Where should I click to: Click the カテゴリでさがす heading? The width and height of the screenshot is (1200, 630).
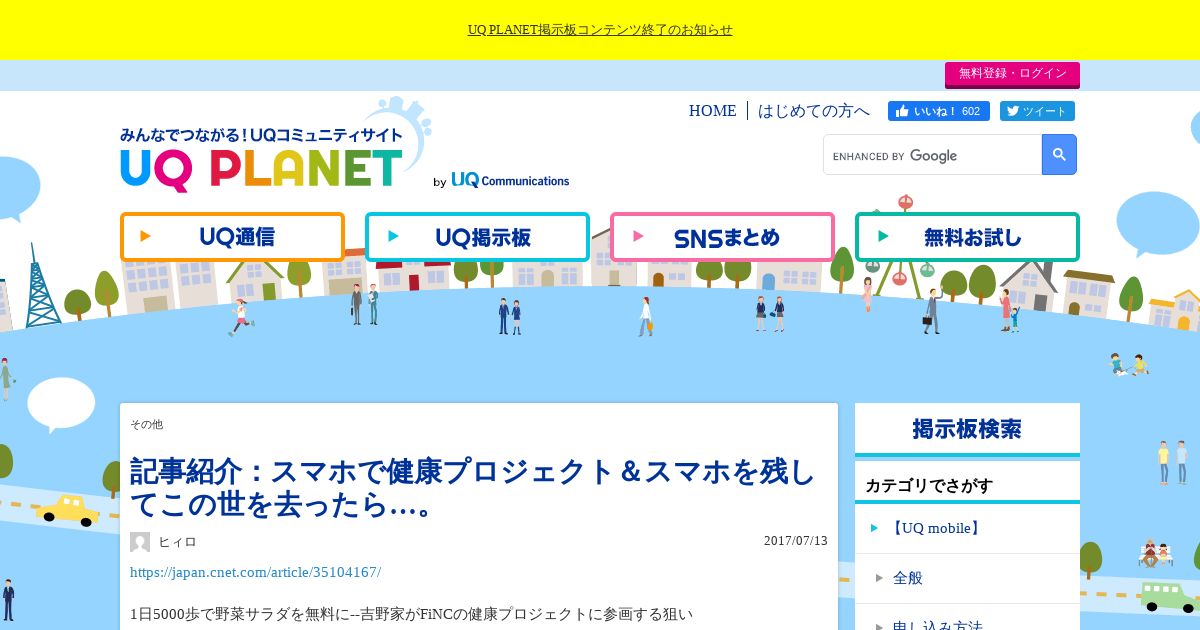click(929, 486)
